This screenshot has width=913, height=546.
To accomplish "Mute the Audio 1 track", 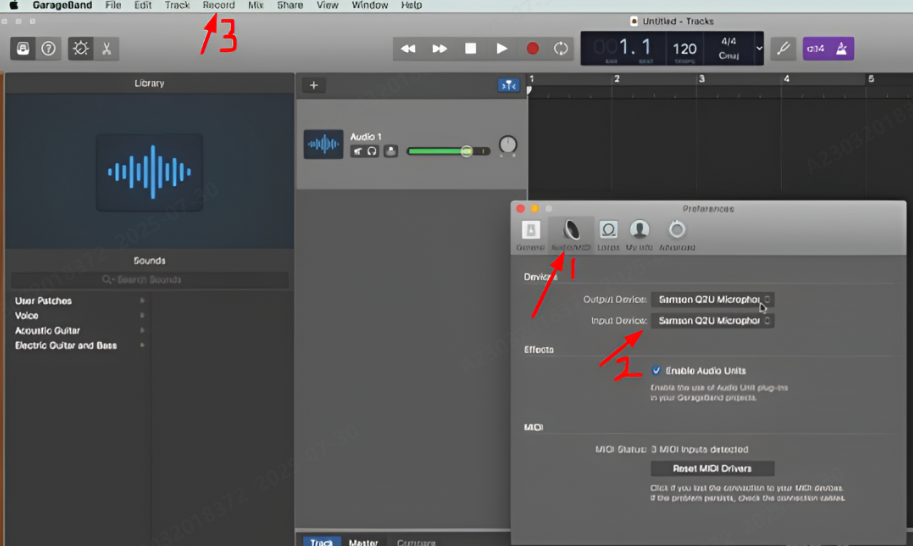I will tap(358, 151).
